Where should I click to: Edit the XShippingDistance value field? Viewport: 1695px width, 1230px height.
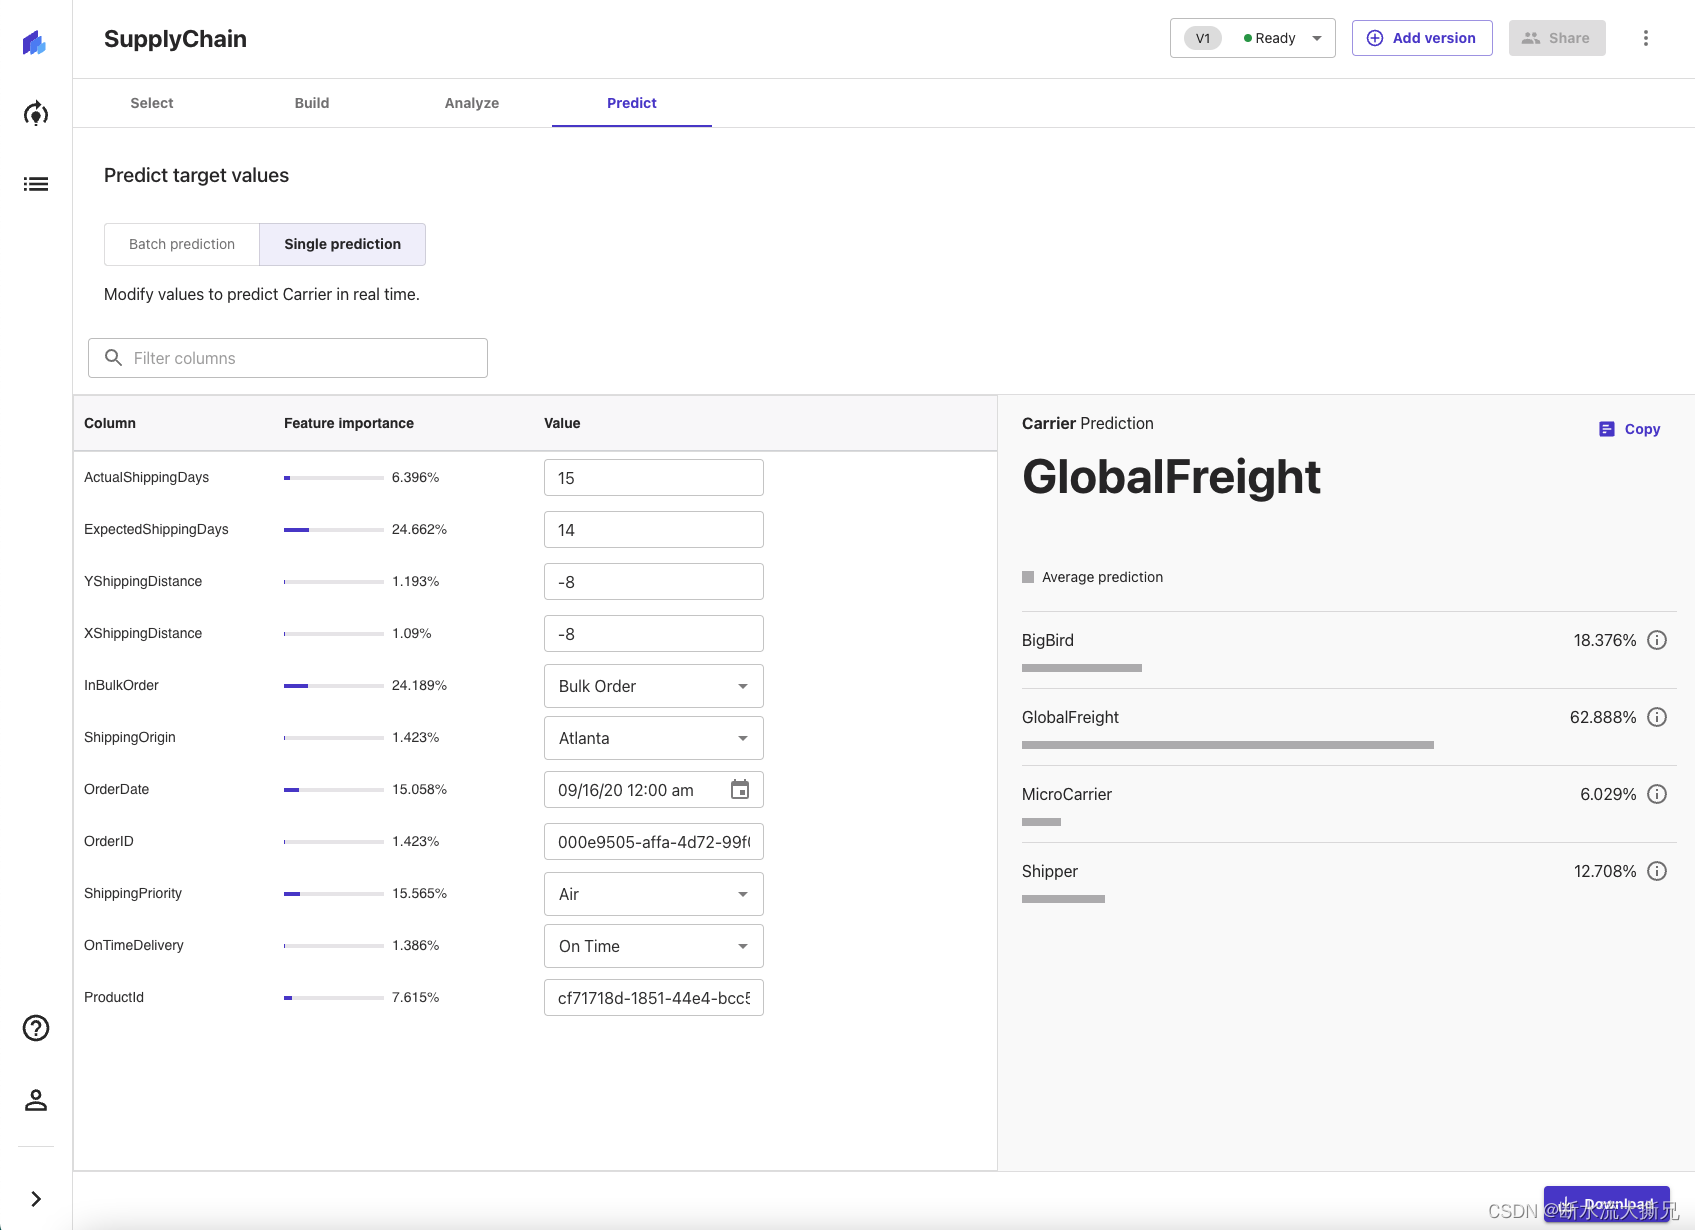pyautogui.click(x=654, y=634)
